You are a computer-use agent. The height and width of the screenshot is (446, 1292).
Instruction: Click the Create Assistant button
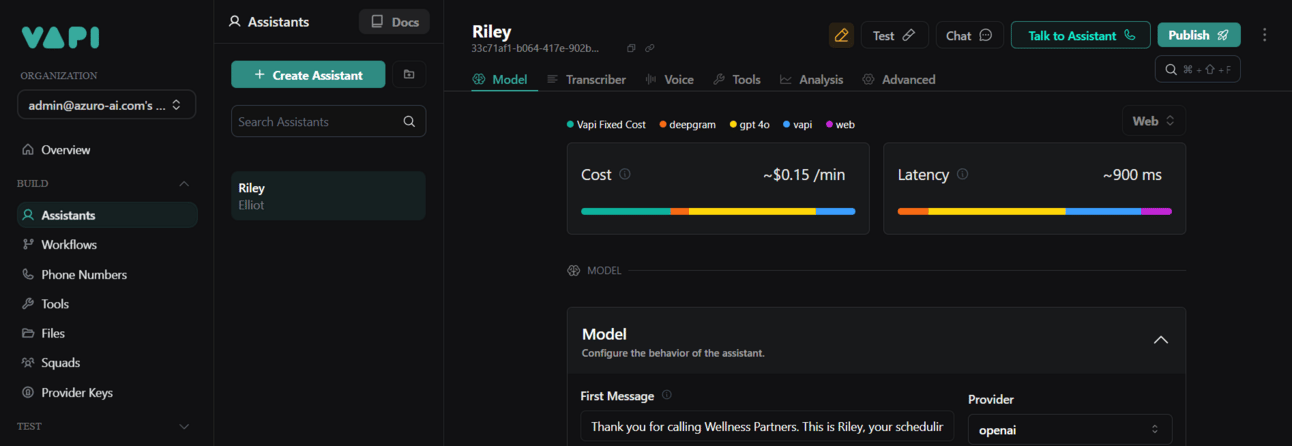coord(308,75)
